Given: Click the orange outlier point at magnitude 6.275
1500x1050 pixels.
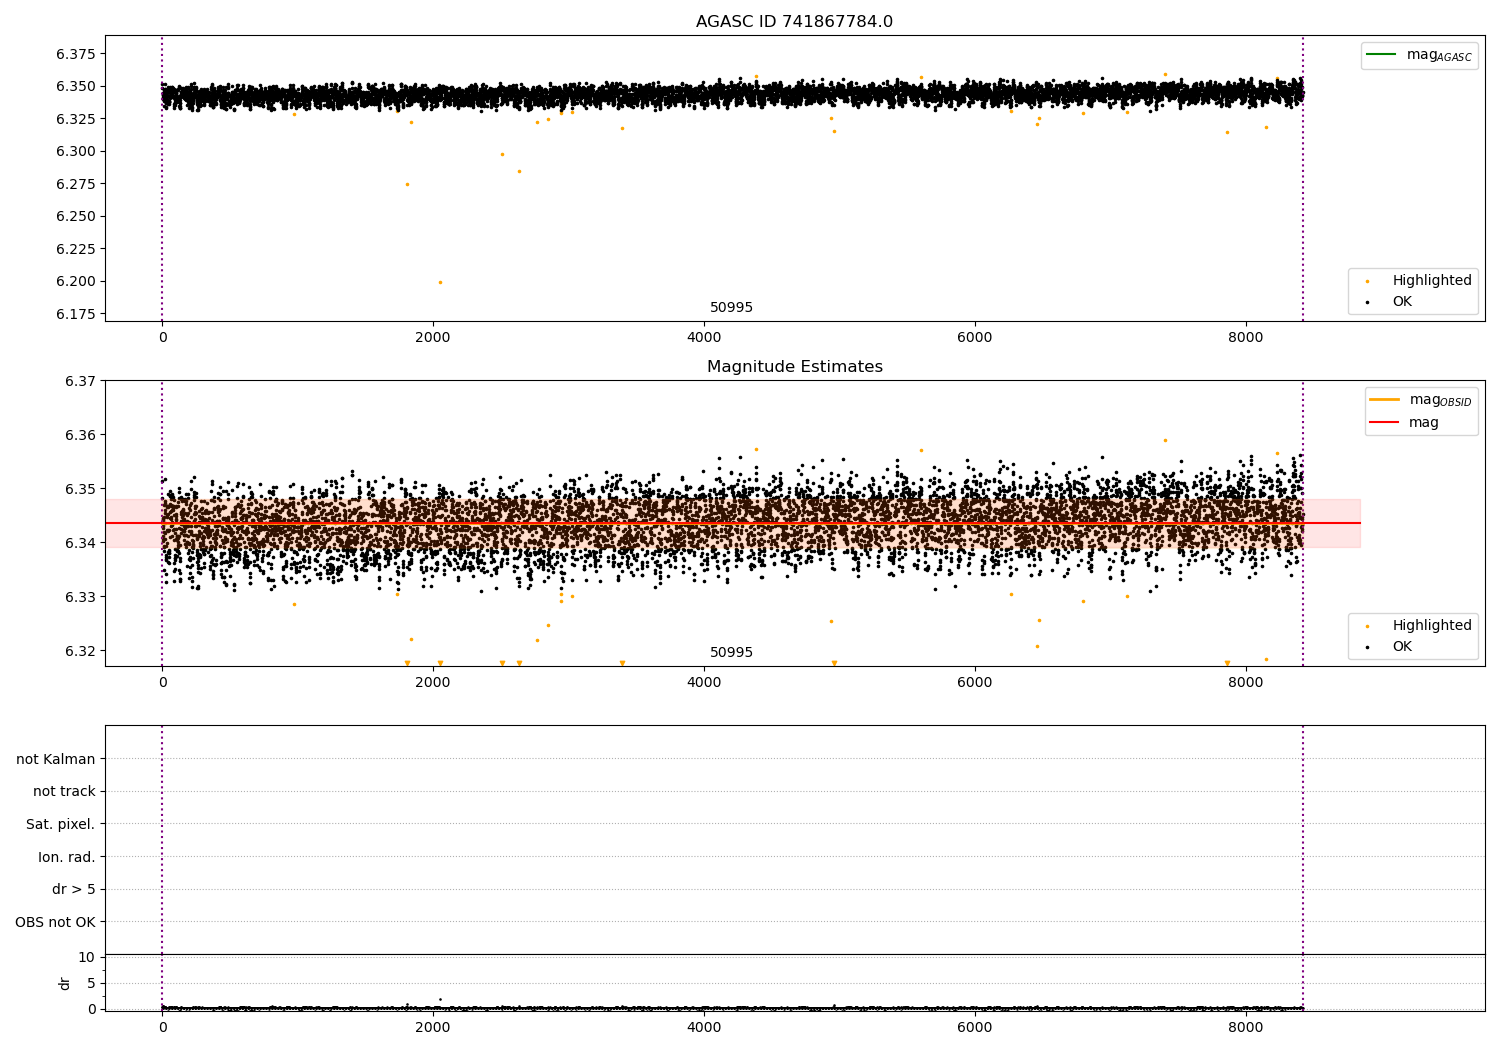Looking at the screenshot, I should pos(407,184).
